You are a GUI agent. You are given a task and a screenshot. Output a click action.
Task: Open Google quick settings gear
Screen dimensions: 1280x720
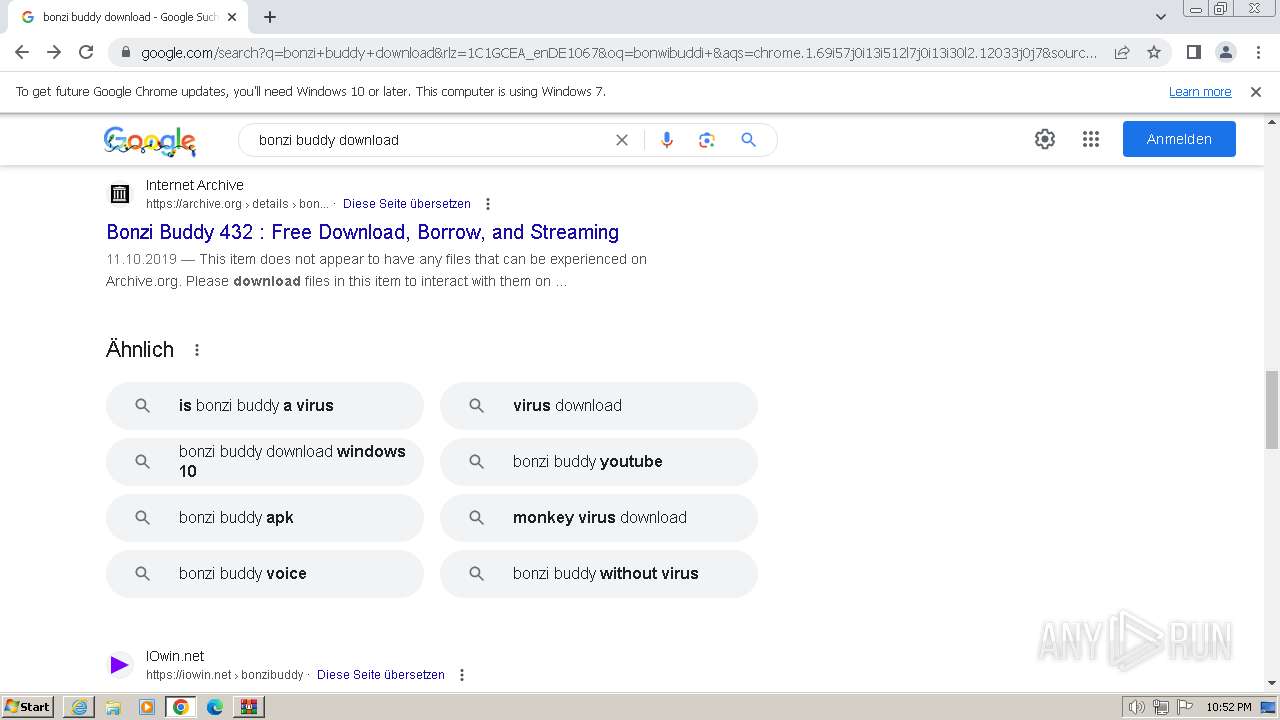pos(1045,139)
